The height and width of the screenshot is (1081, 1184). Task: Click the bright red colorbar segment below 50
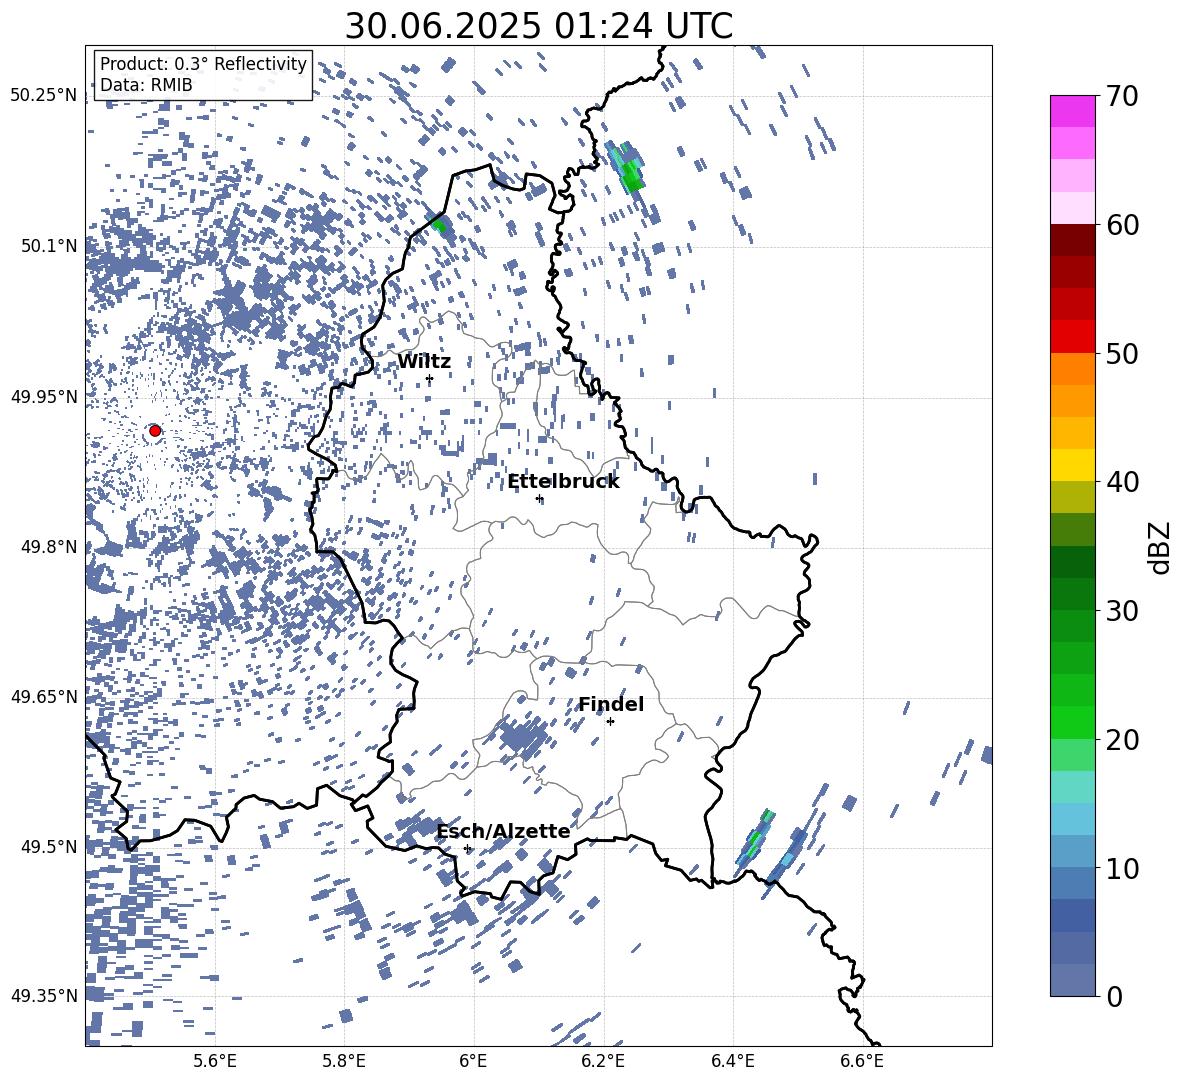click(x=1072, y=337)
